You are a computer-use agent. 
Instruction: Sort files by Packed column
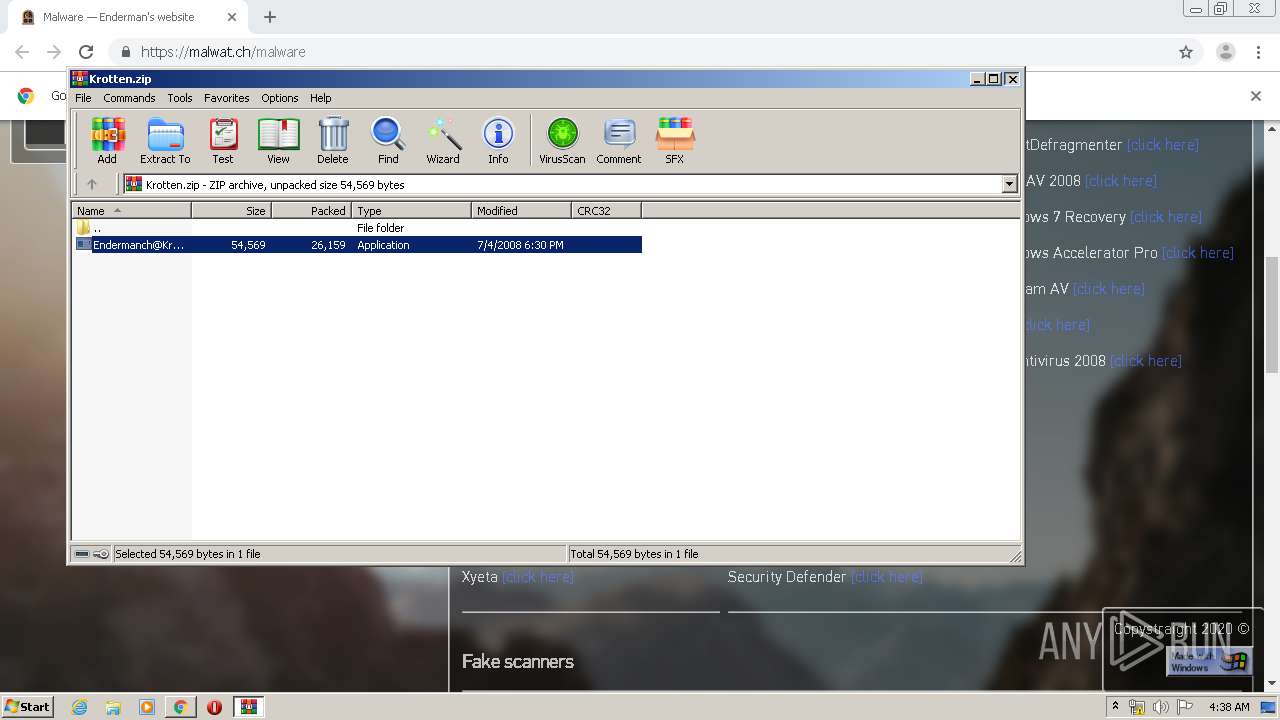click(311, 210)
